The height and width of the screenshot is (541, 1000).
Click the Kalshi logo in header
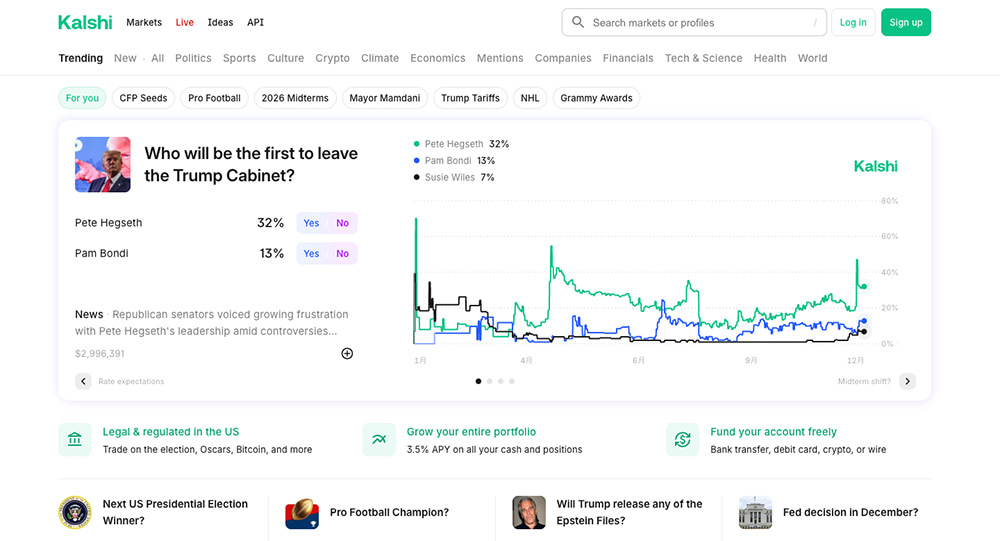coord(85,22)
